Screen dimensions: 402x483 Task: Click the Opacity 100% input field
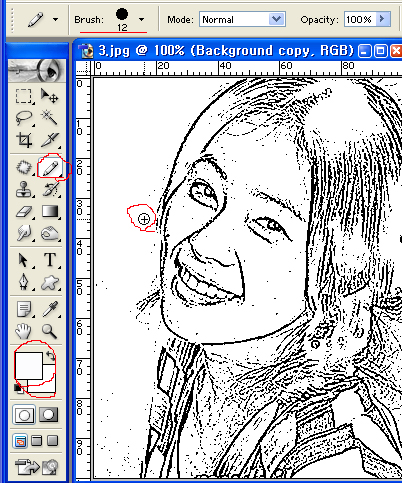(360, 19)
